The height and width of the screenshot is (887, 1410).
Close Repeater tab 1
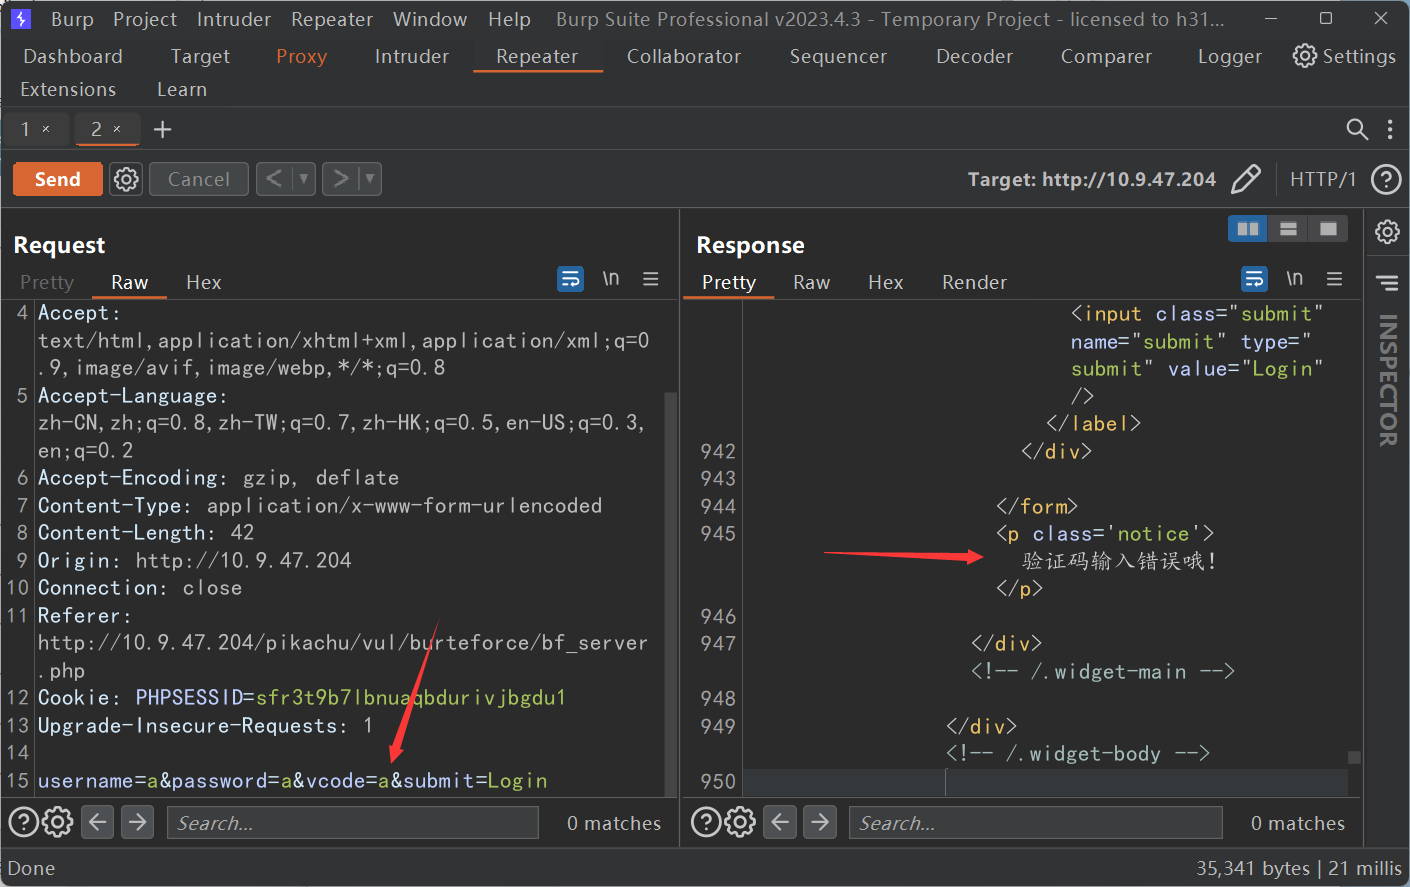click(x=46, y=129)
